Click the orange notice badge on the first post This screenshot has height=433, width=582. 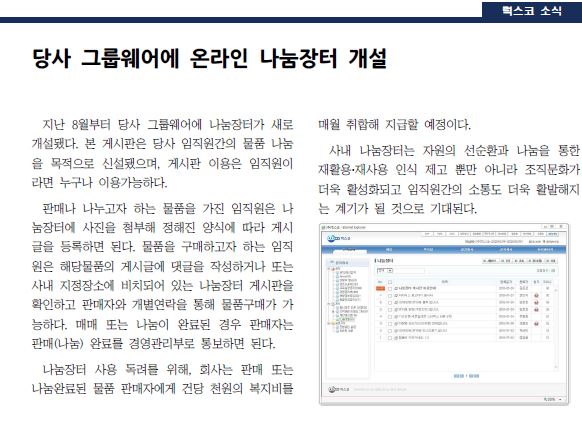click(x=380, y=288)
